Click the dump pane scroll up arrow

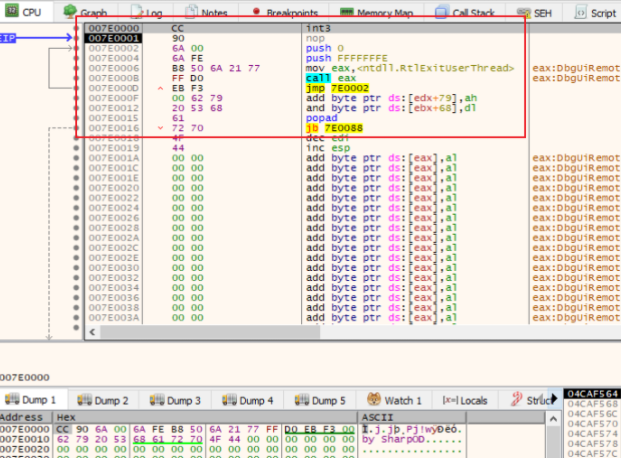coord(553,418)
